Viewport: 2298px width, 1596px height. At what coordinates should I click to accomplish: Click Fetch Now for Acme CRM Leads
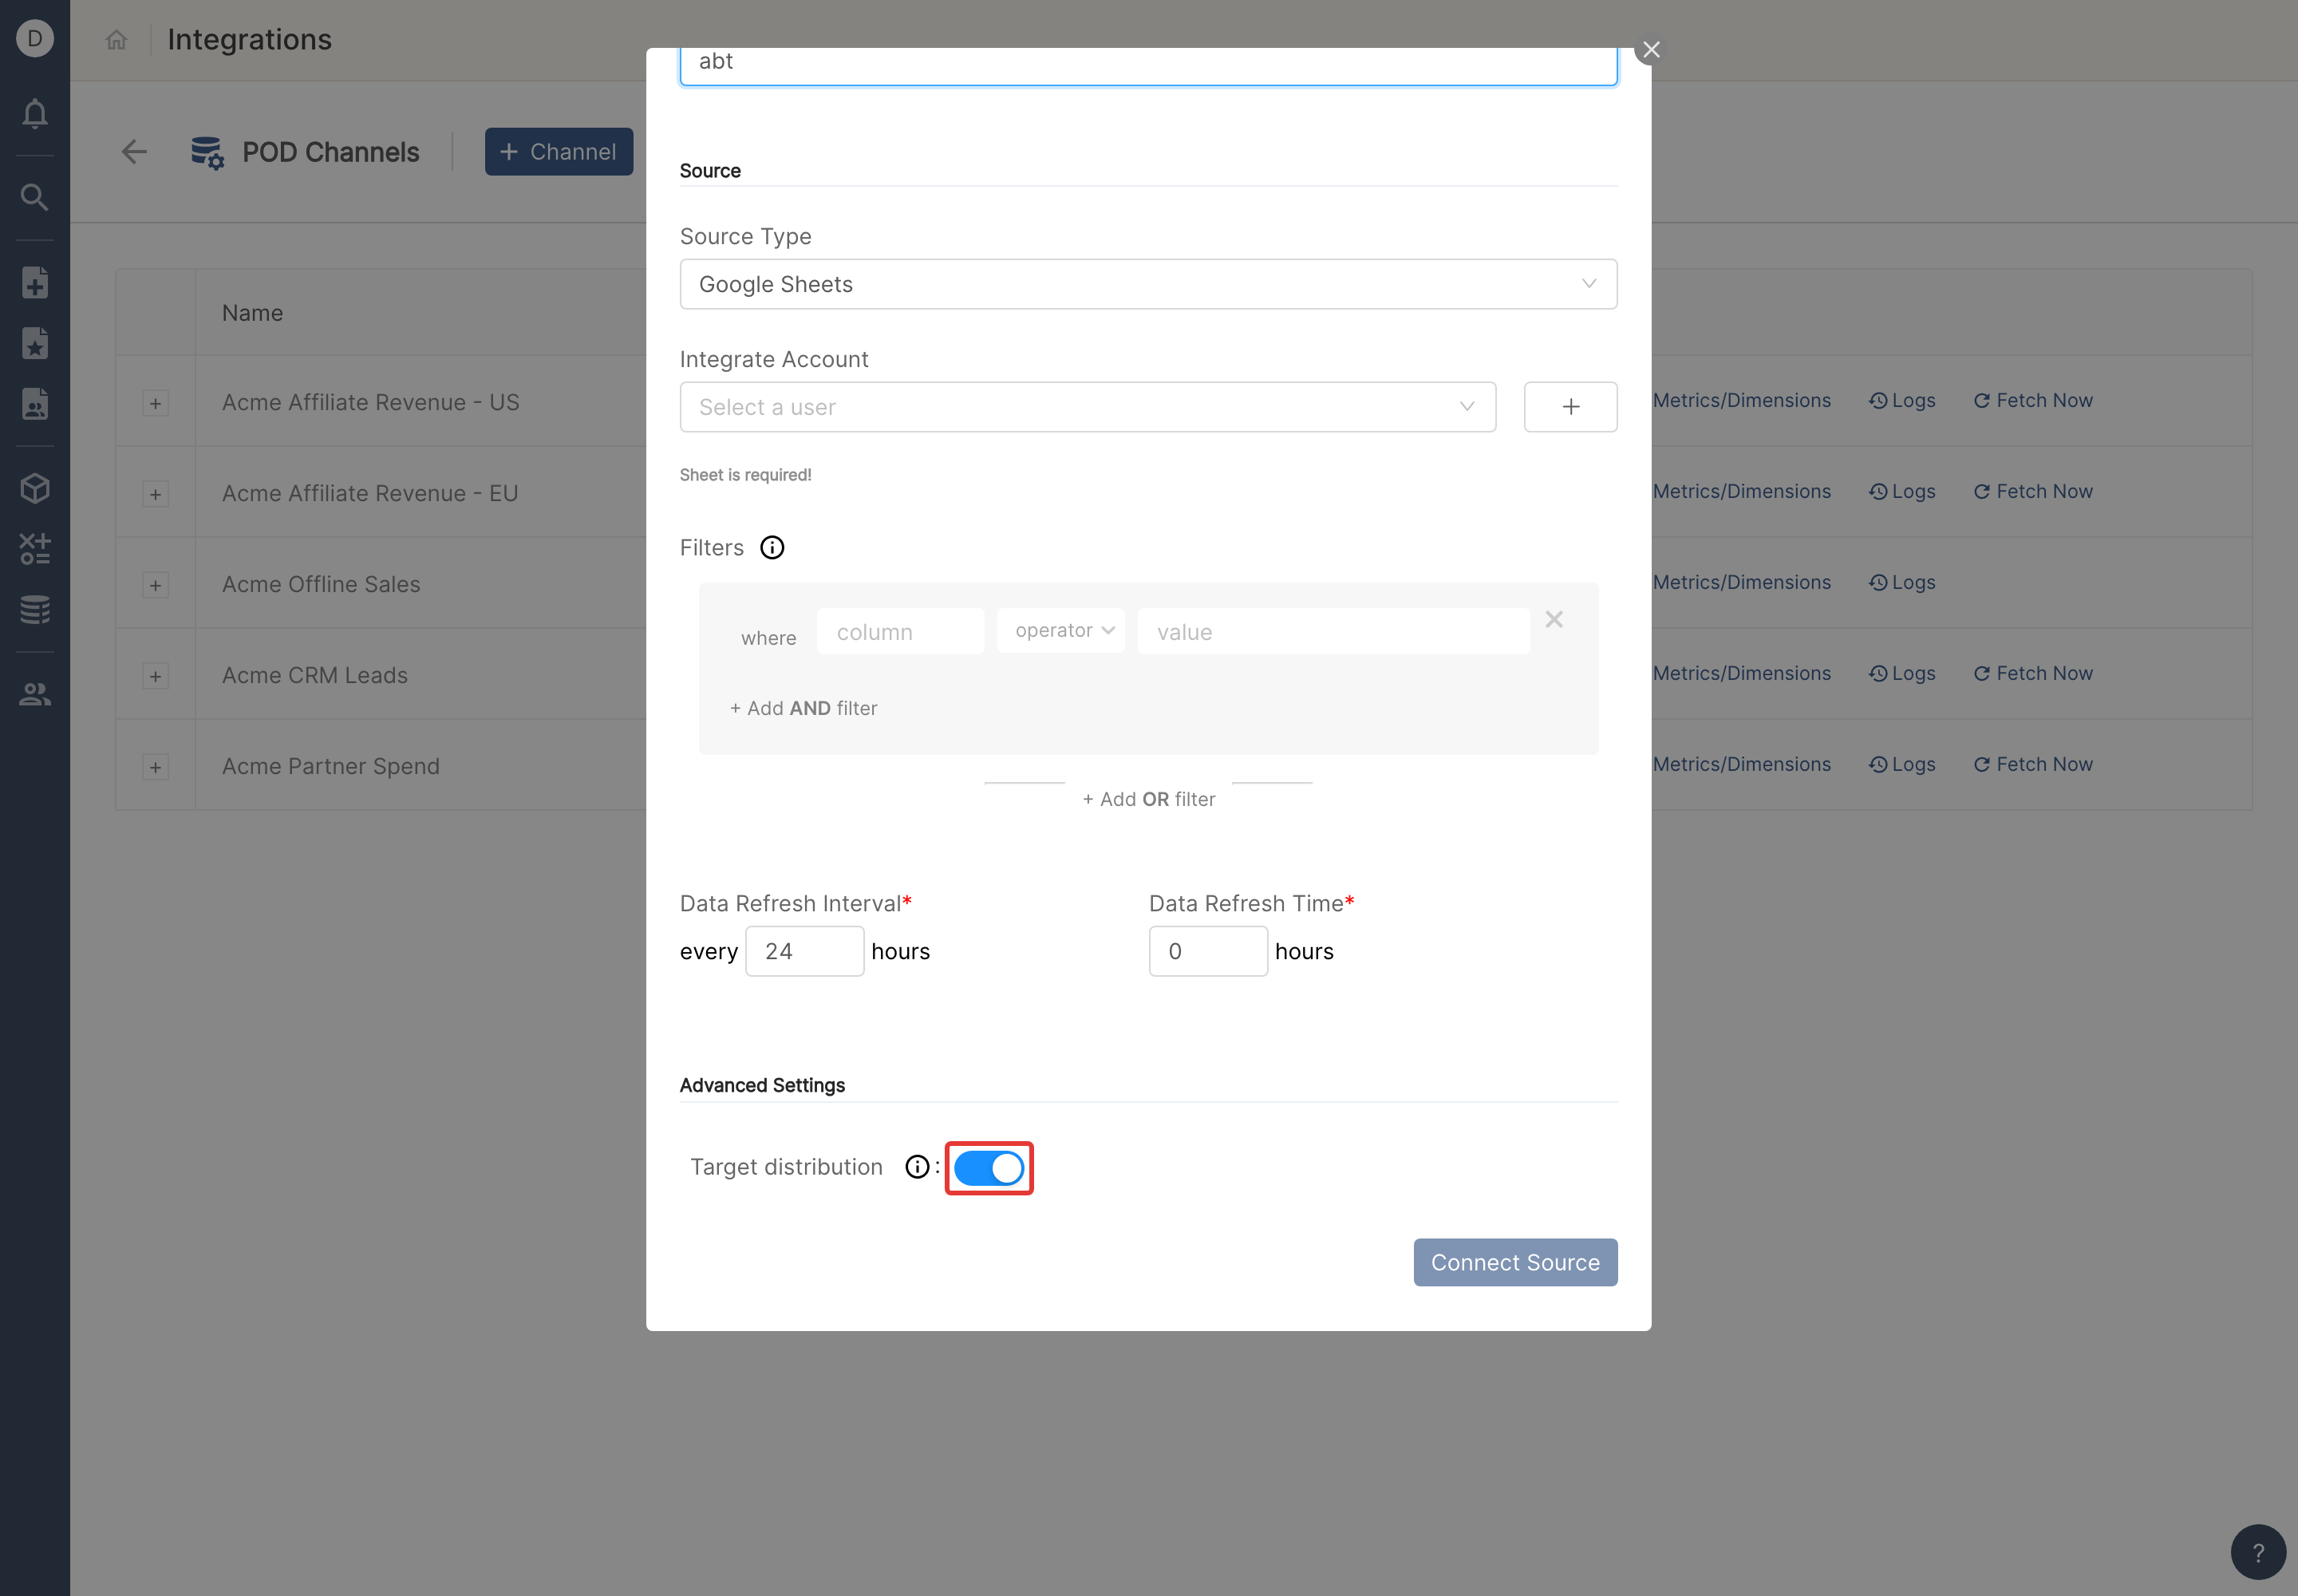tap(2033, 673)
